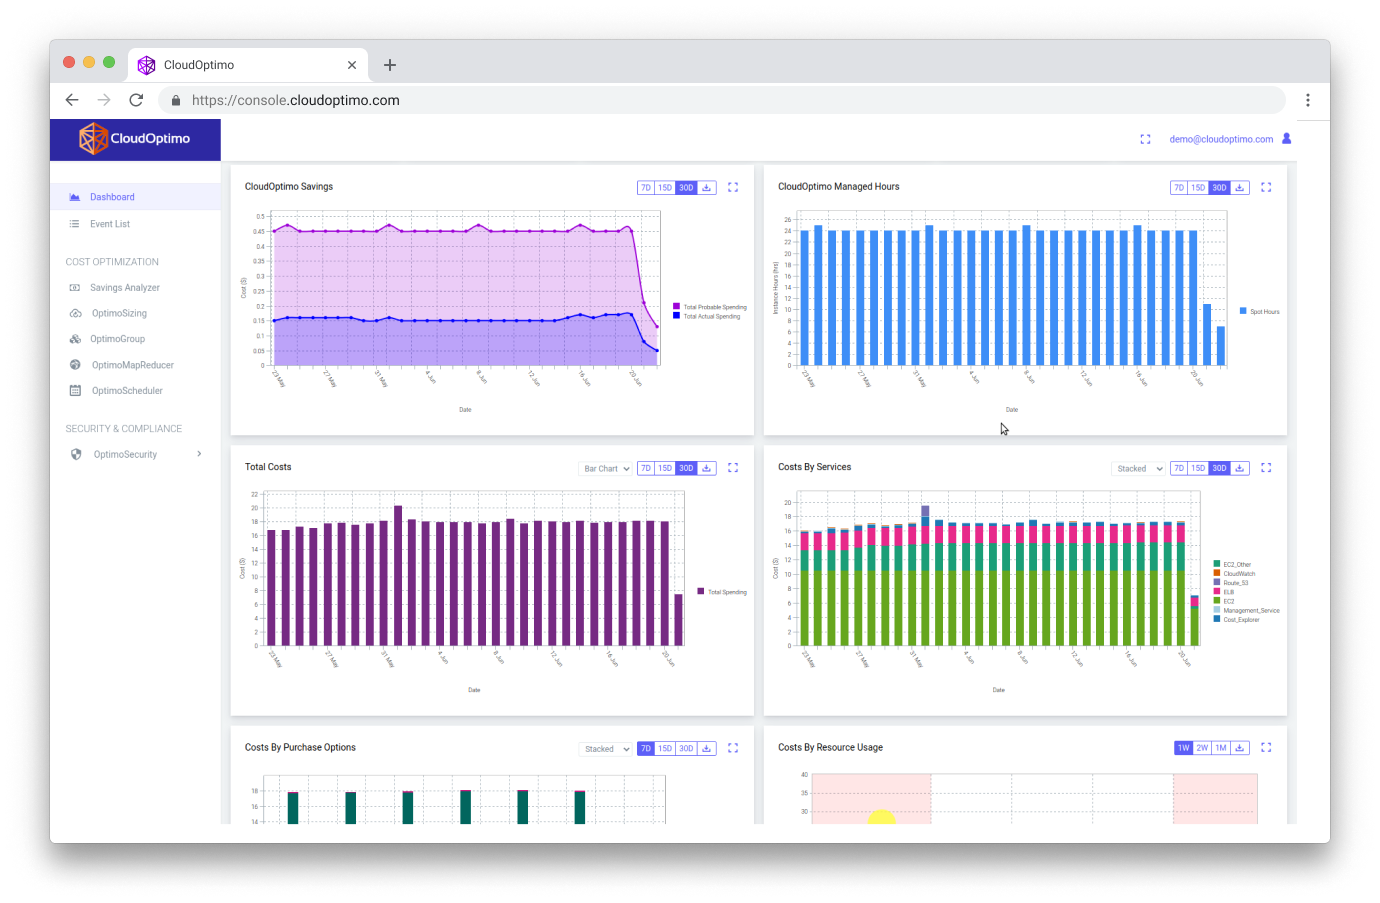This screenshot has height=903, width=1380.
Task: Click the demo@cloudoptimo.com account link
Action: tap(1221, 139)
